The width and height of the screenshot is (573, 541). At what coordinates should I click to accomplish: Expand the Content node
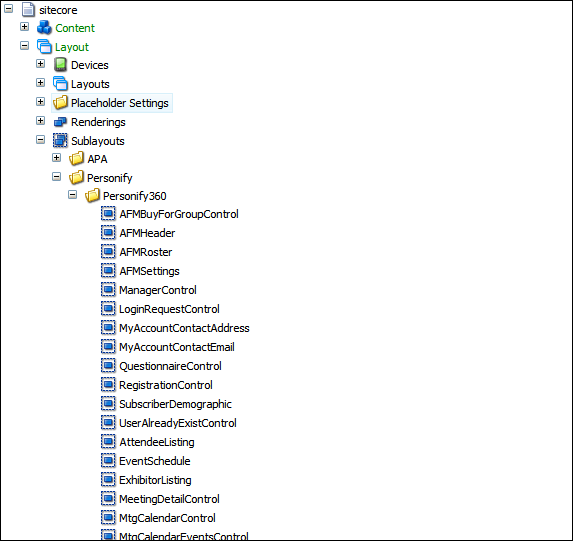24,26
